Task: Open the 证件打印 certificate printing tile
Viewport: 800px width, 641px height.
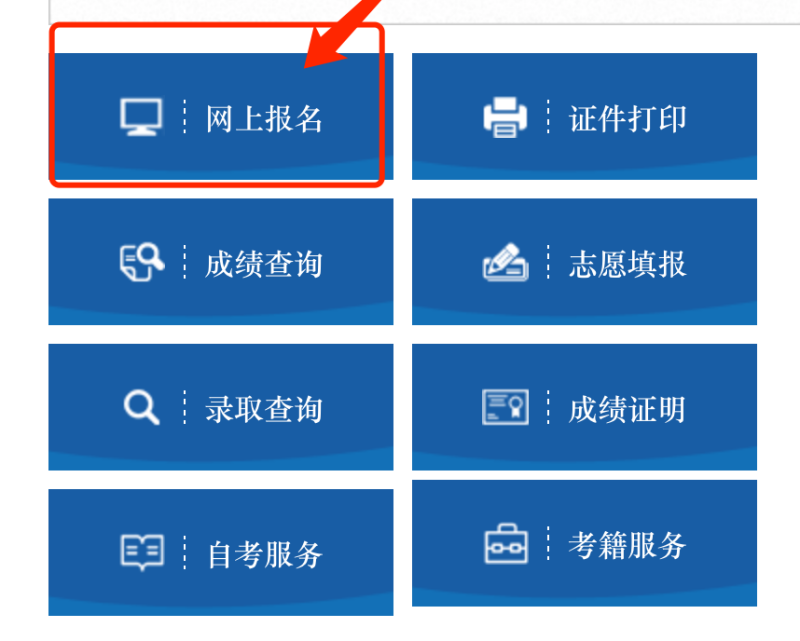Action: pos(584,116)
